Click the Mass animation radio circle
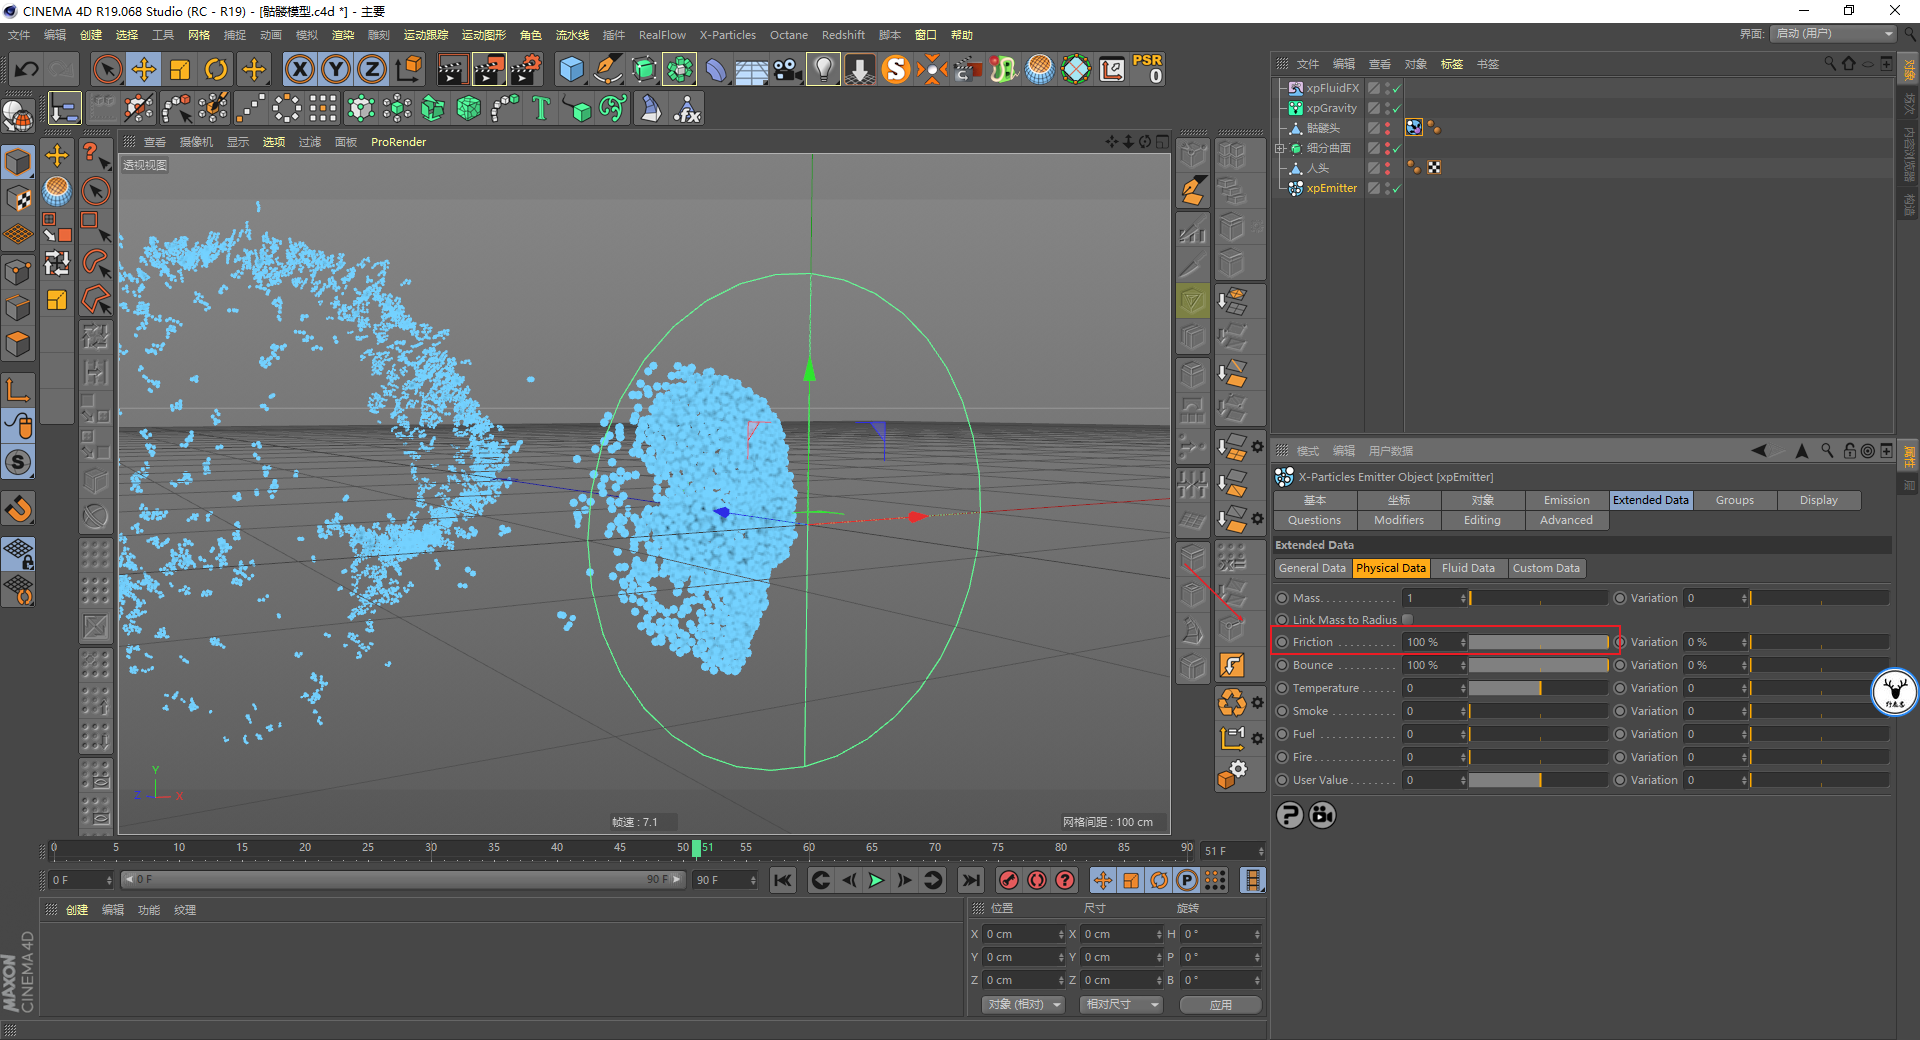This screenshot has width=1920, height=1040. coord(1283,598)
